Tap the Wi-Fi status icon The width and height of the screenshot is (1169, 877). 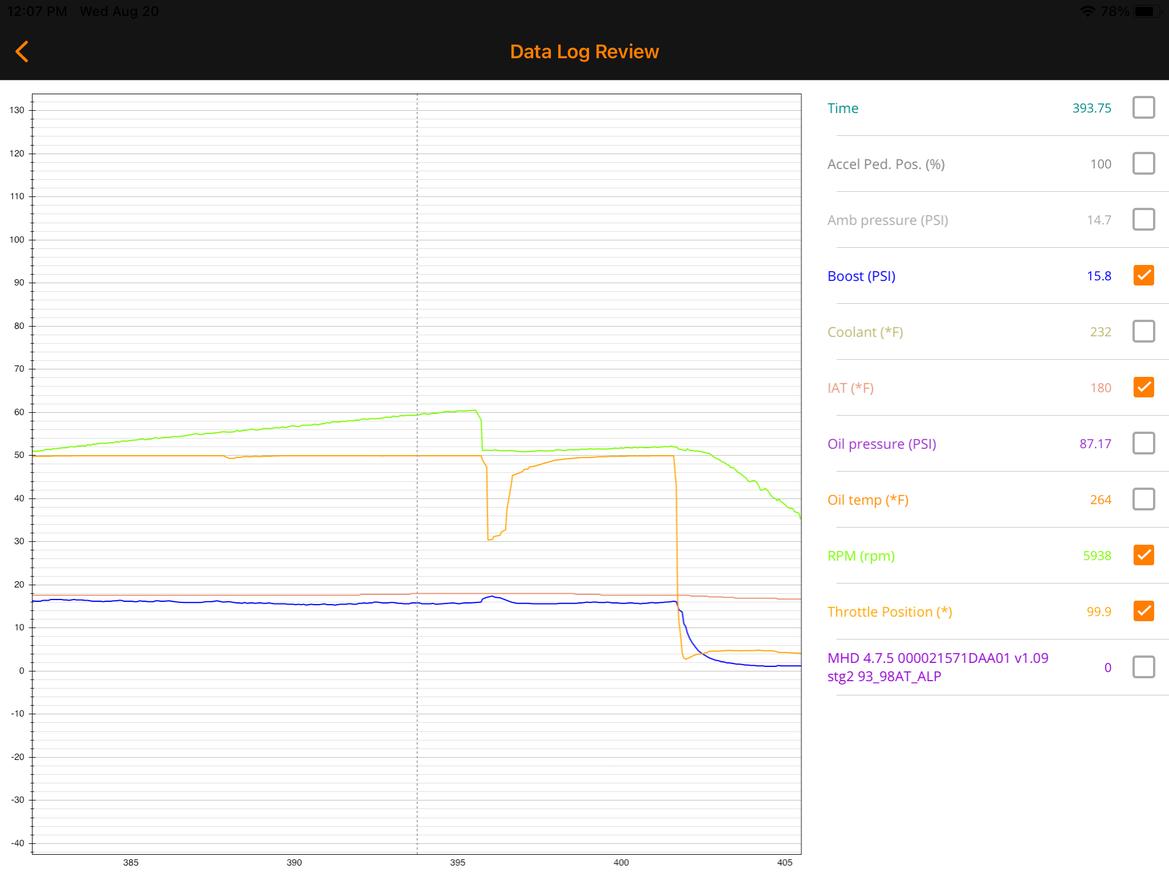click(1087, 11)
